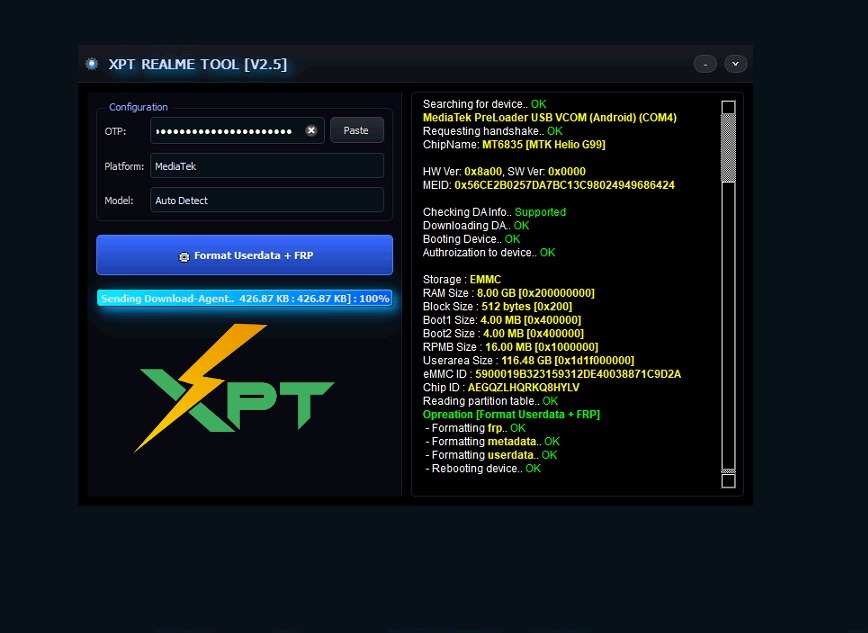Click the ChipName MT6835 log entry
The width and height of the screenshot is (868, 633).
coord(513,145)
